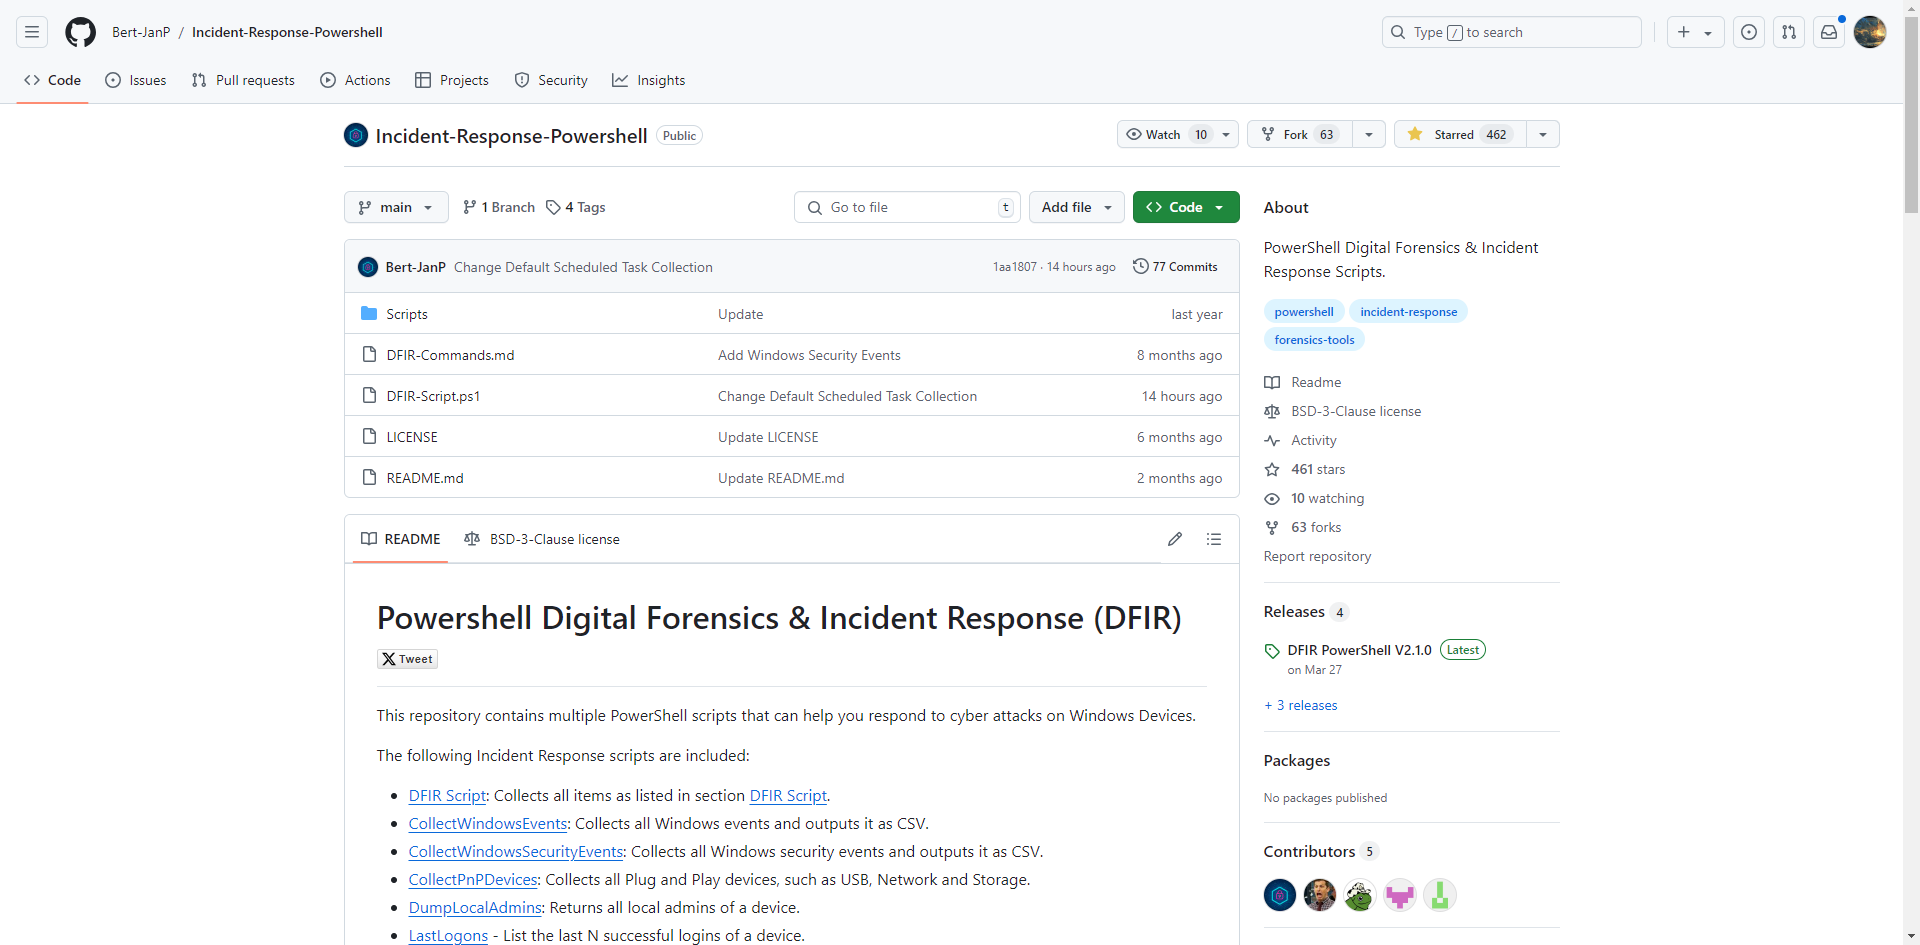Open the create new plus menu
Viewport: 1920px width, 945px height.
(x=1695, y=32)
